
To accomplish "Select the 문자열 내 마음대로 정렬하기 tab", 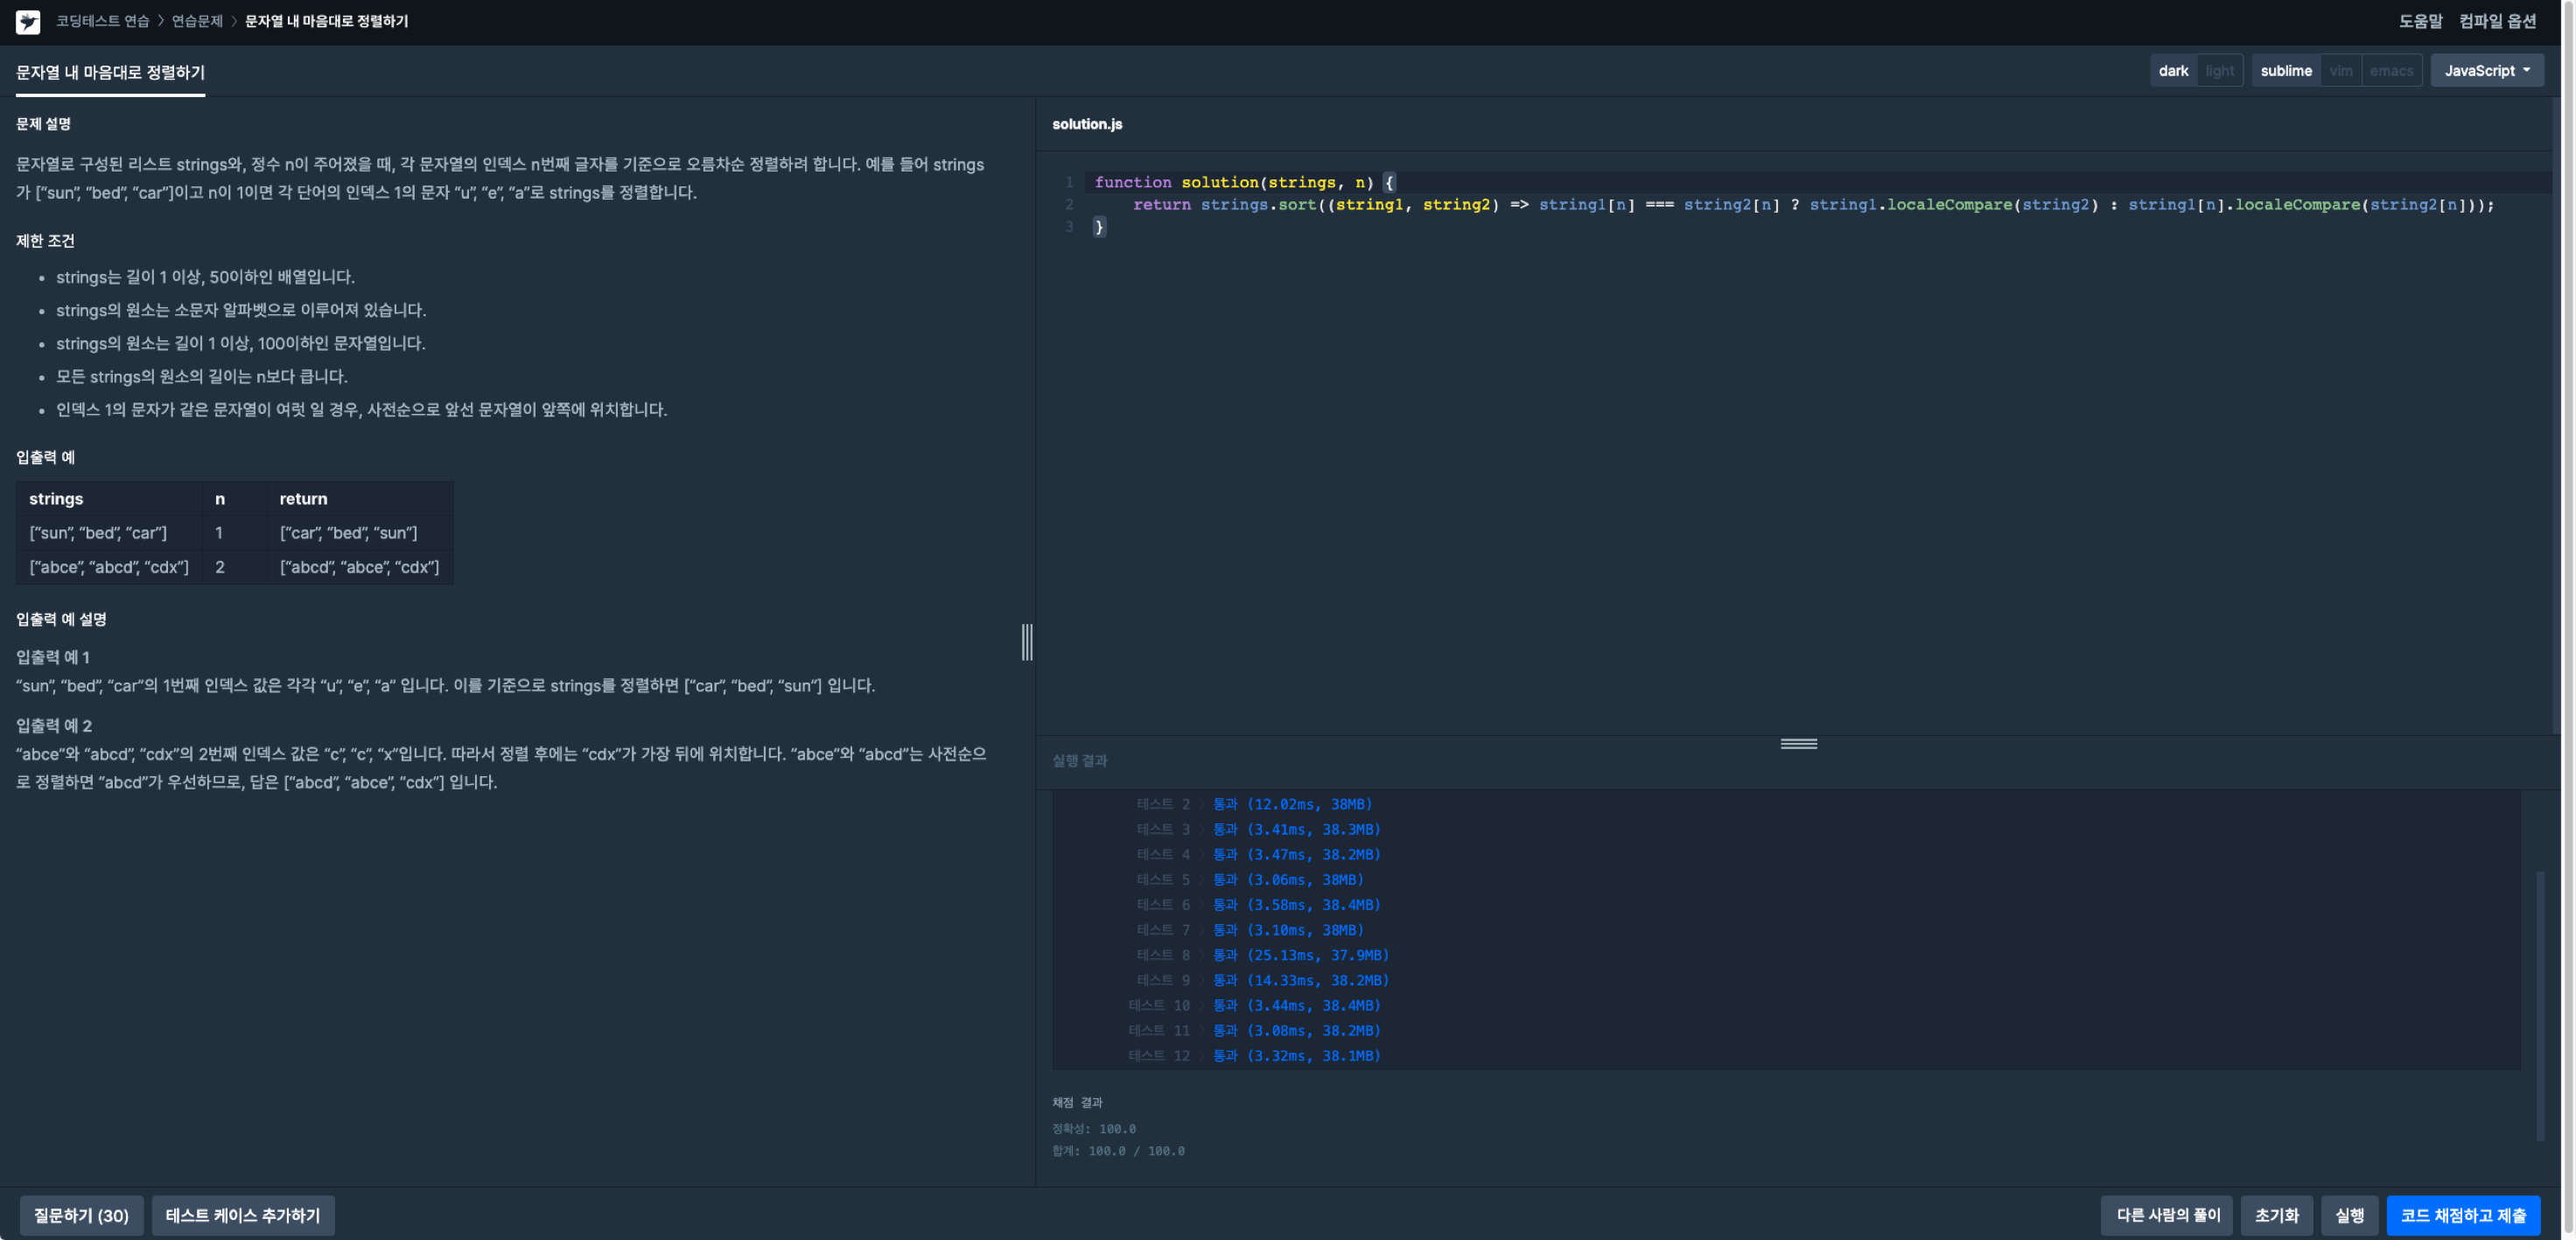I will pos(110,72).
